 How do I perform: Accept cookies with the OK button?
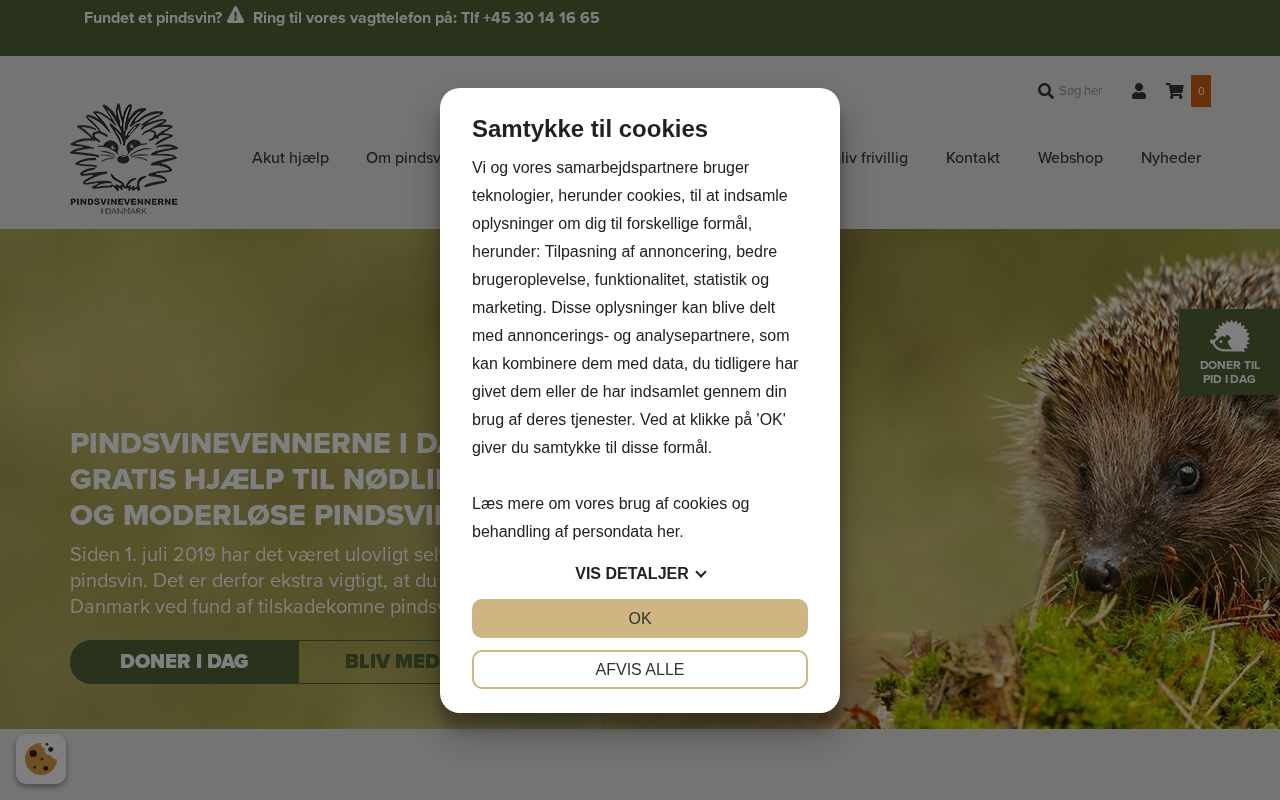point(640,618)
